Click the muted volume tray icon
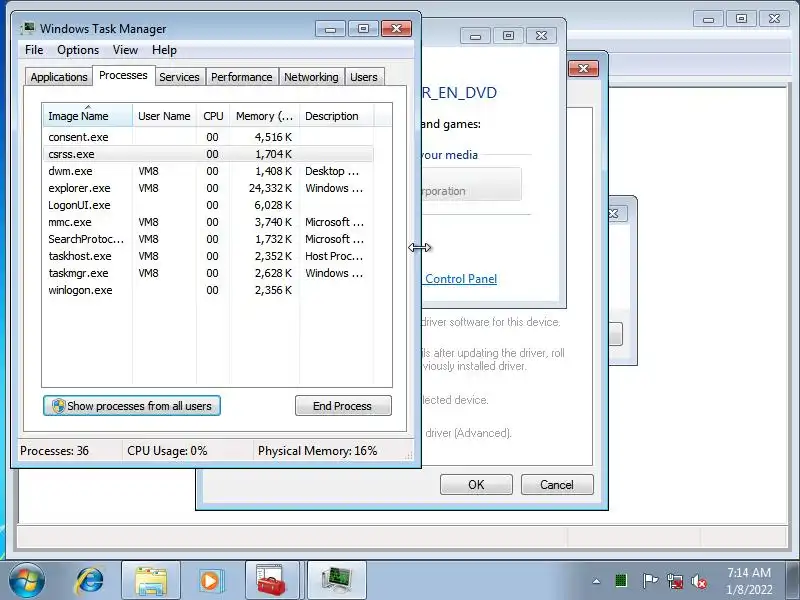 (x=699, y=581)
